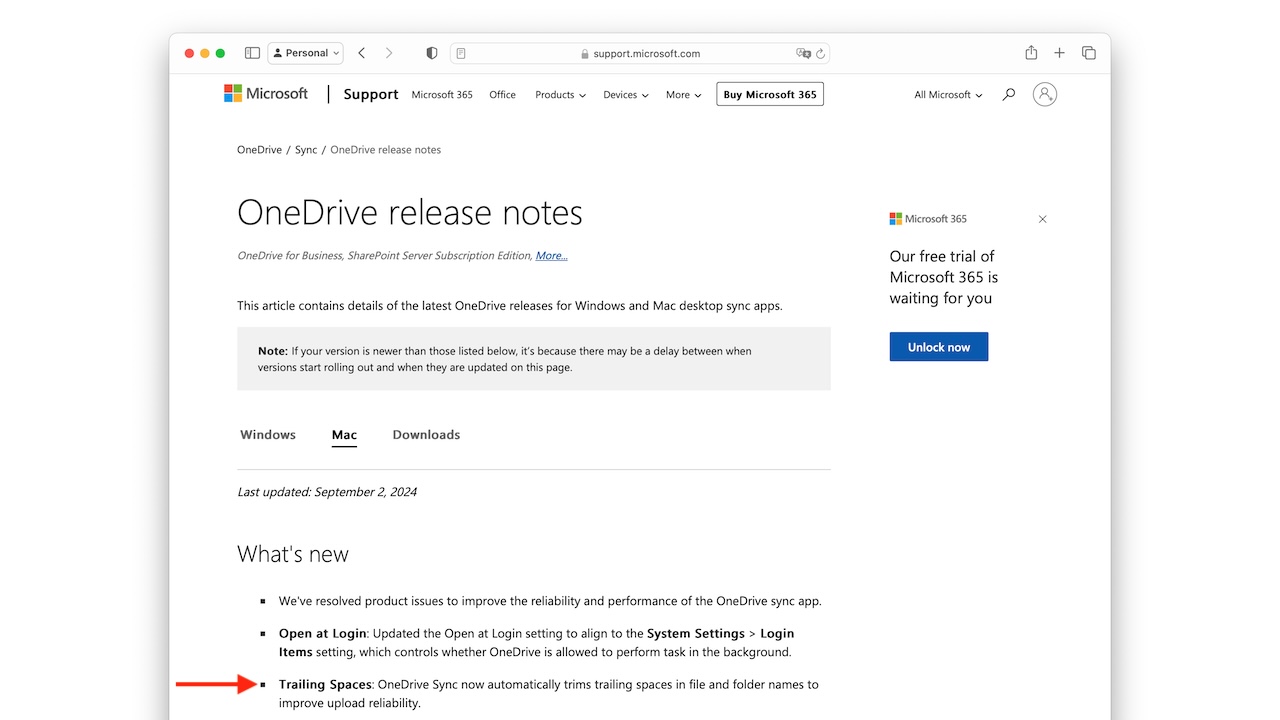
Task: Switch to the Downloads tab
Action: tap(426, 435)
